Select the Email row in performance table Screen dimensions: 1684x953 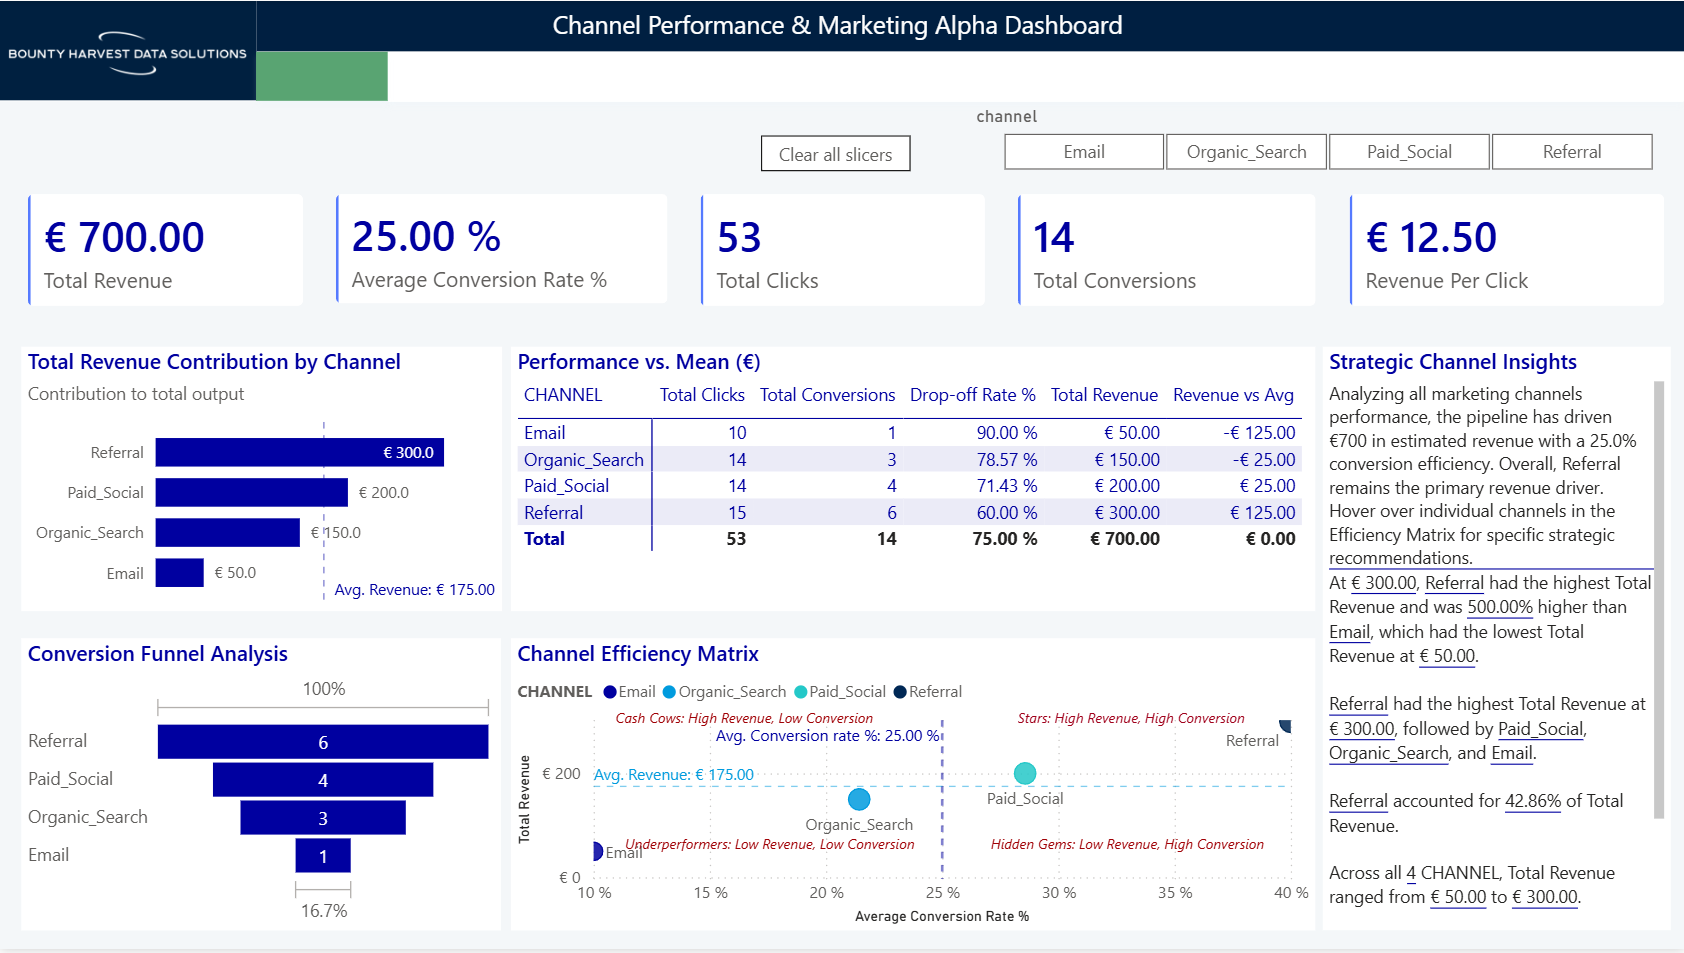(x=910, y=433)
